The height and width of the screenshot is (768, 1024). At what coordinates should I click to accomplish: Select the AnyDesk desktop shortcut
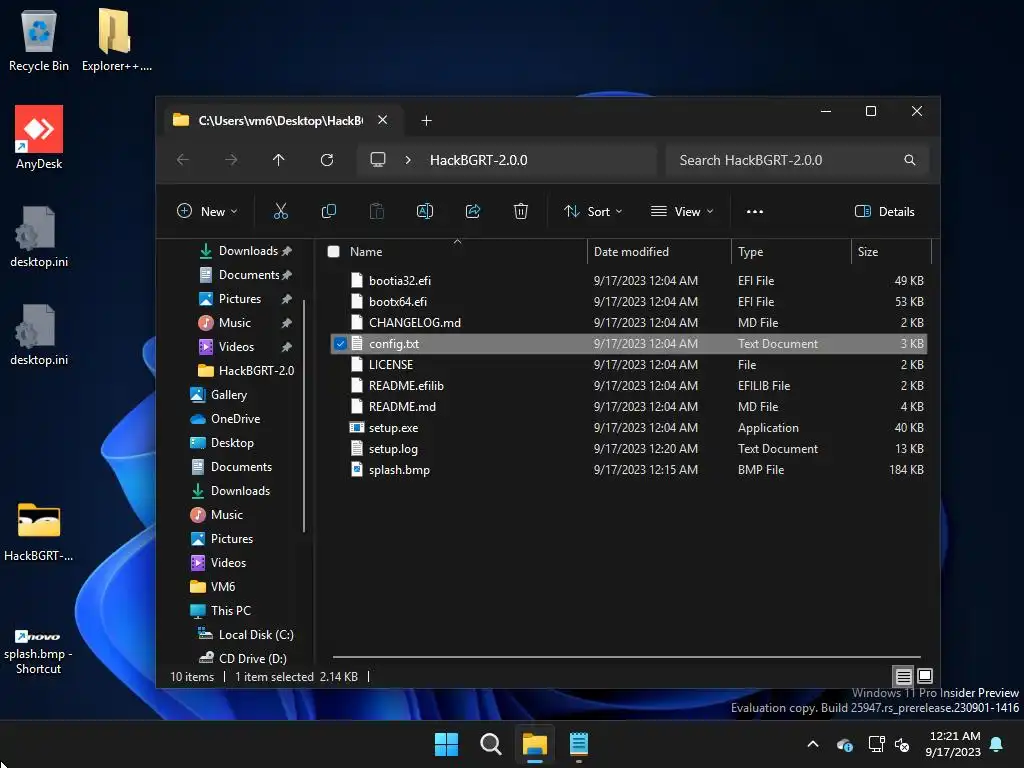(39, 138)
